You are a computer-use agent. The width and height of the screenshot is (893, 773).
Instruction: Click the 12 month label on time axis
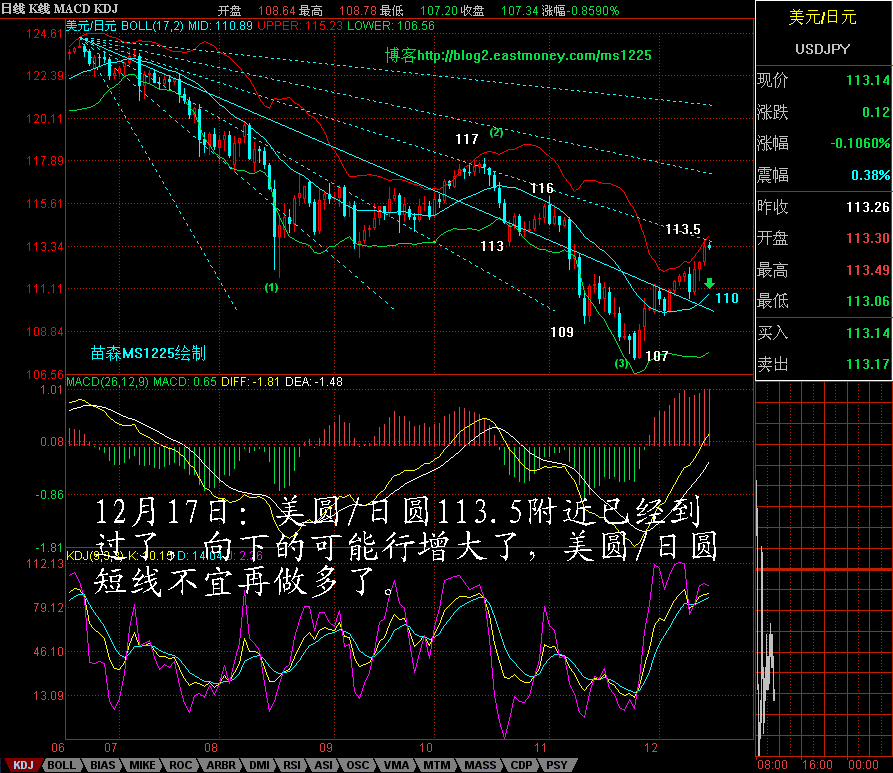pyautogui.click(x=651, y=747)
